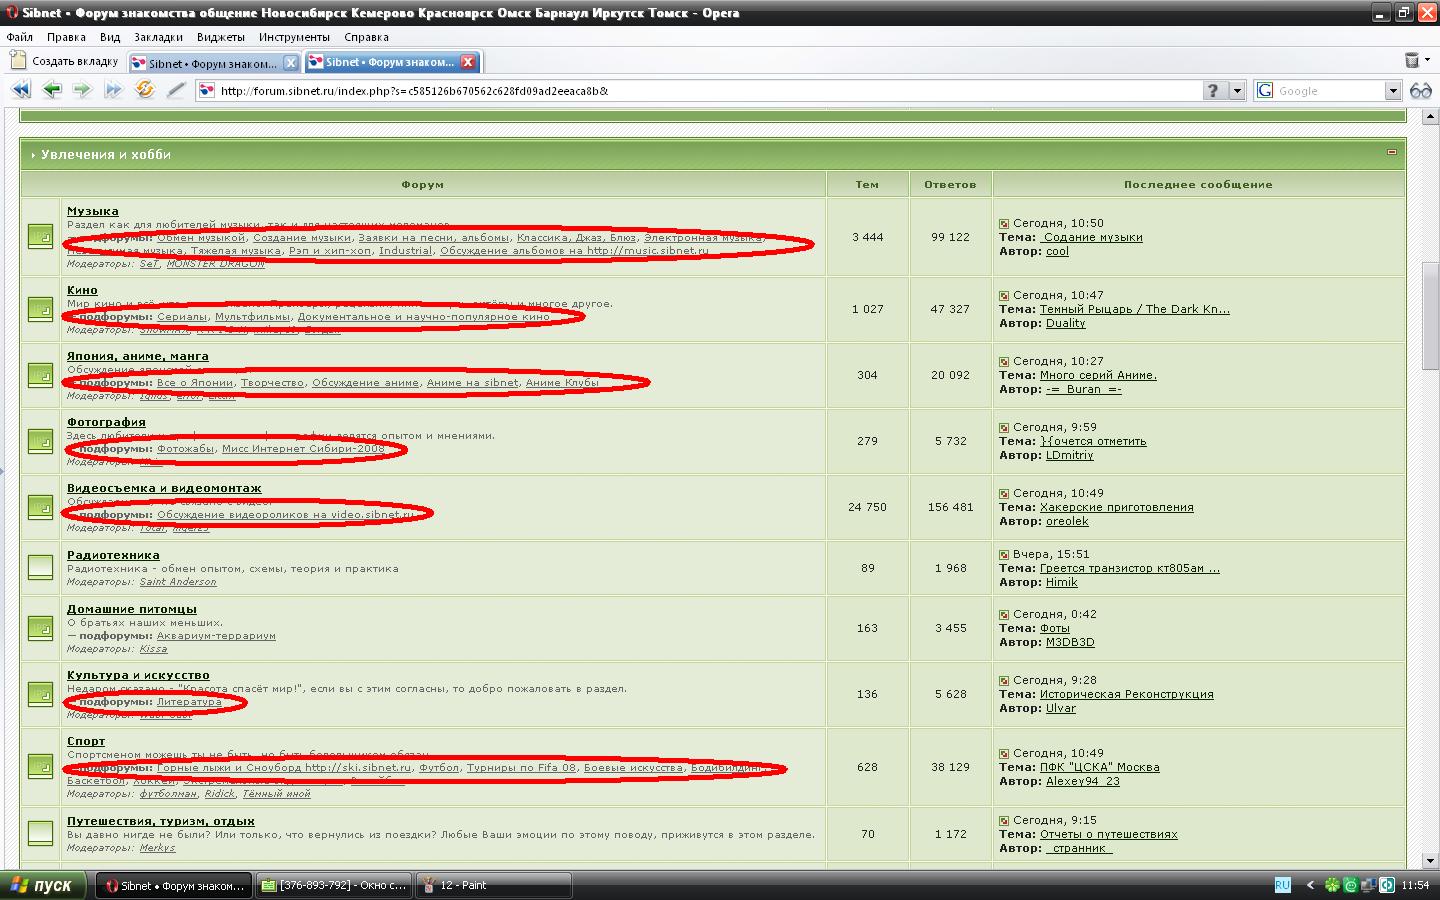Click the forum status icon beside Музыка
The image size is (1440, 900).
click(40, 237)
